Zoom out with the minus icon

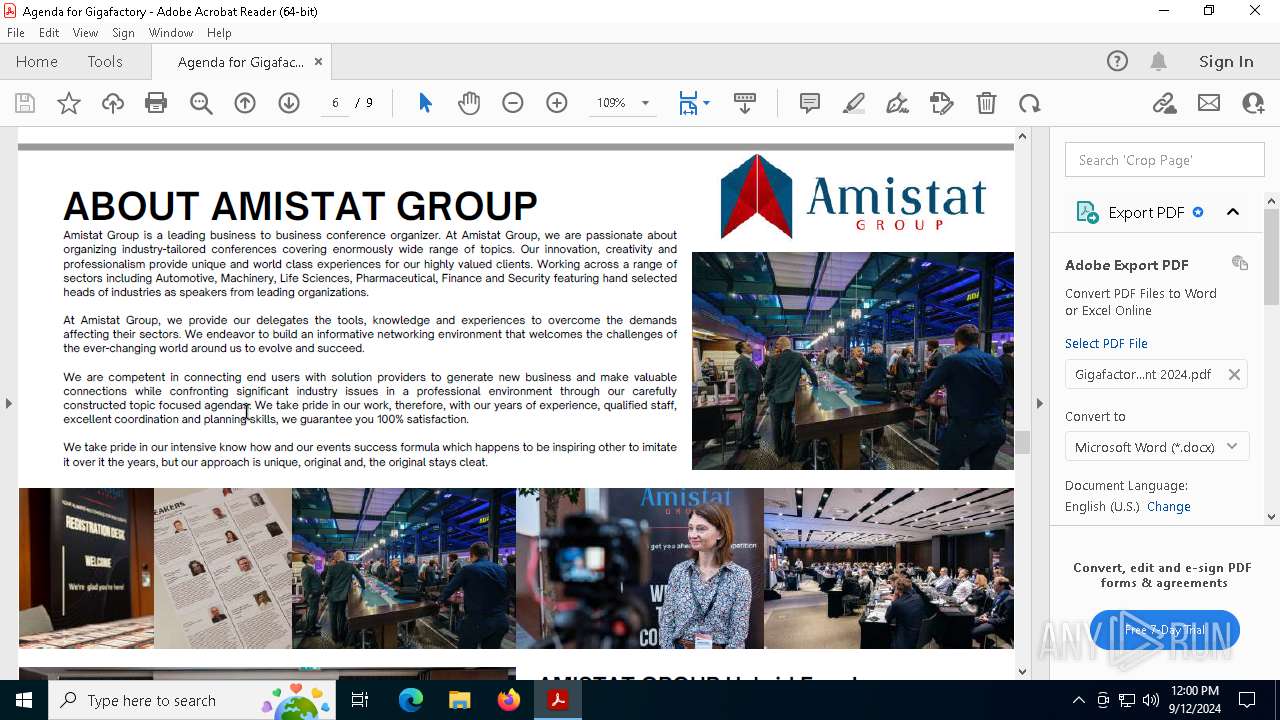click(513, 103)
